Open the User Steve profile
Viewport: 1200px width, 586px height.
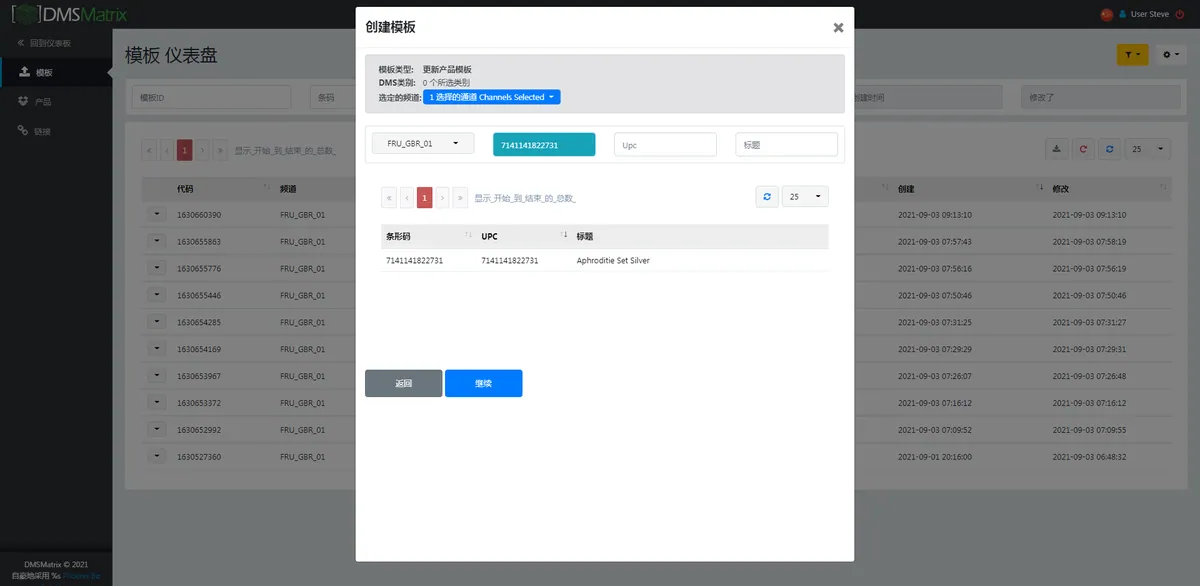[1143, 14]
